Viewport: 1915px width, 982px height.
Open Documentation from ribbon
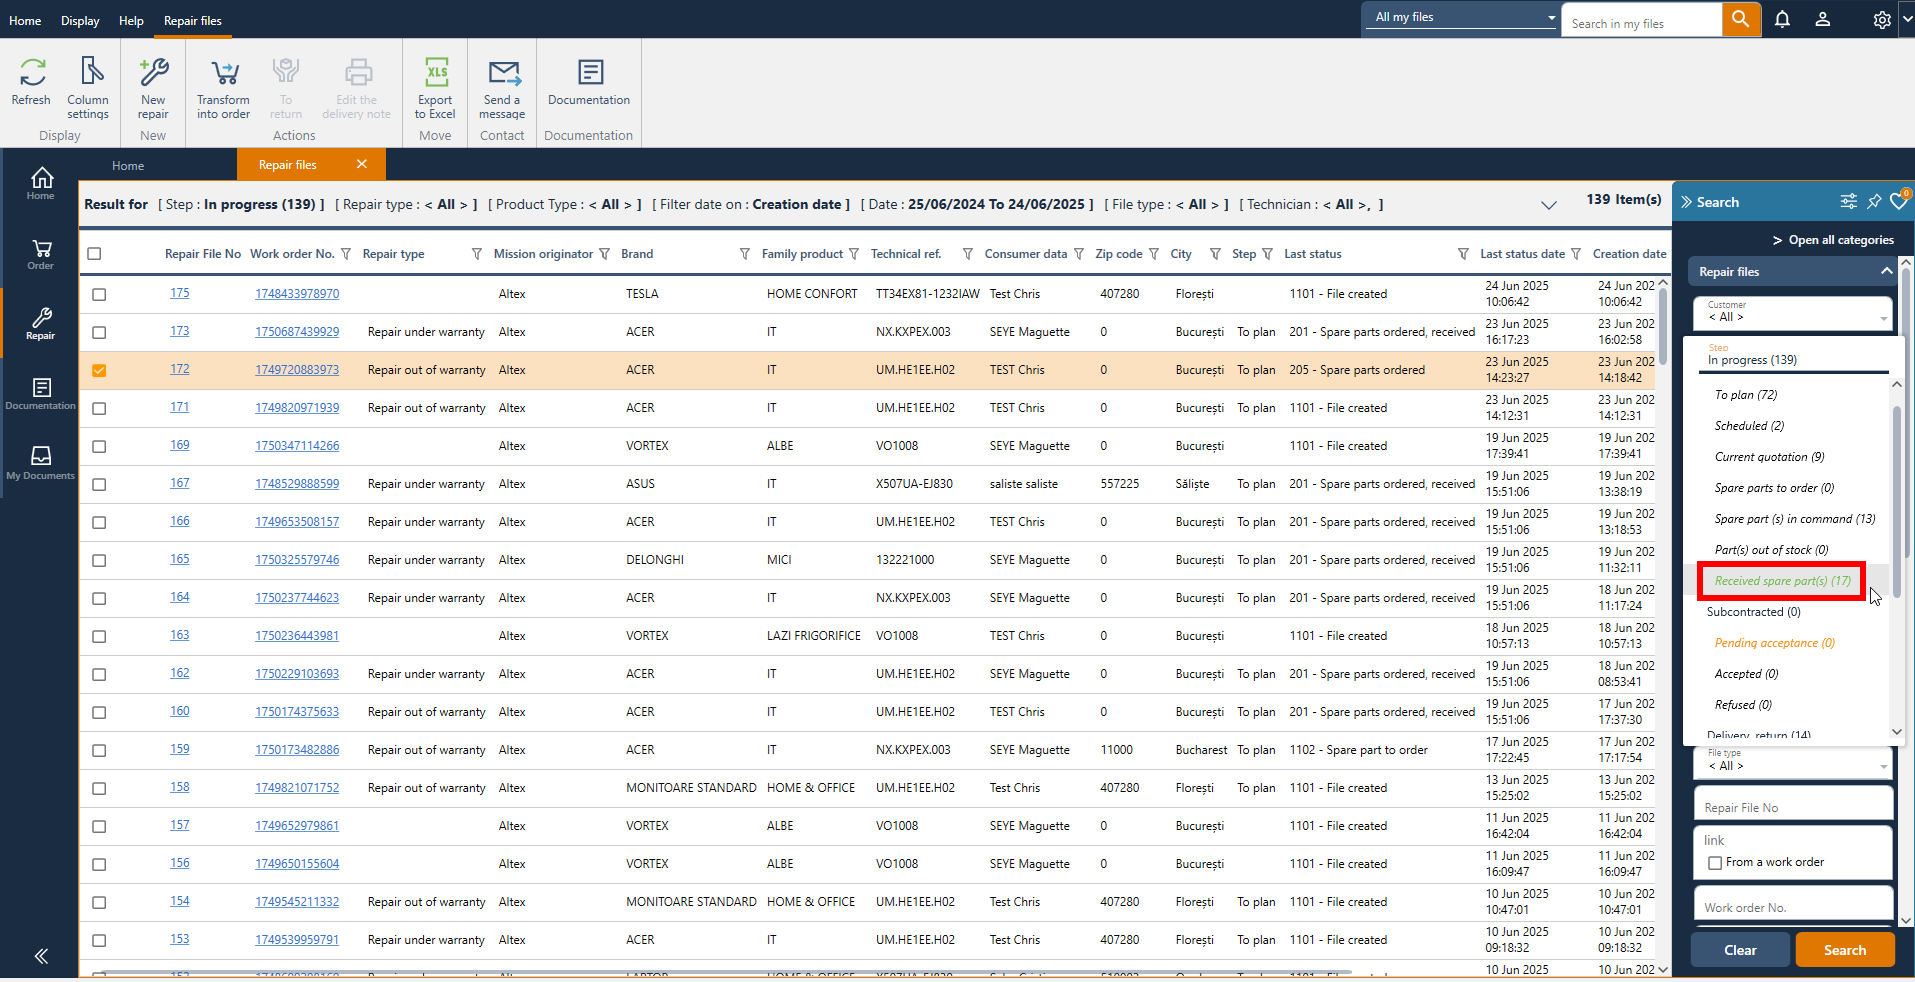tap(589, 81)
